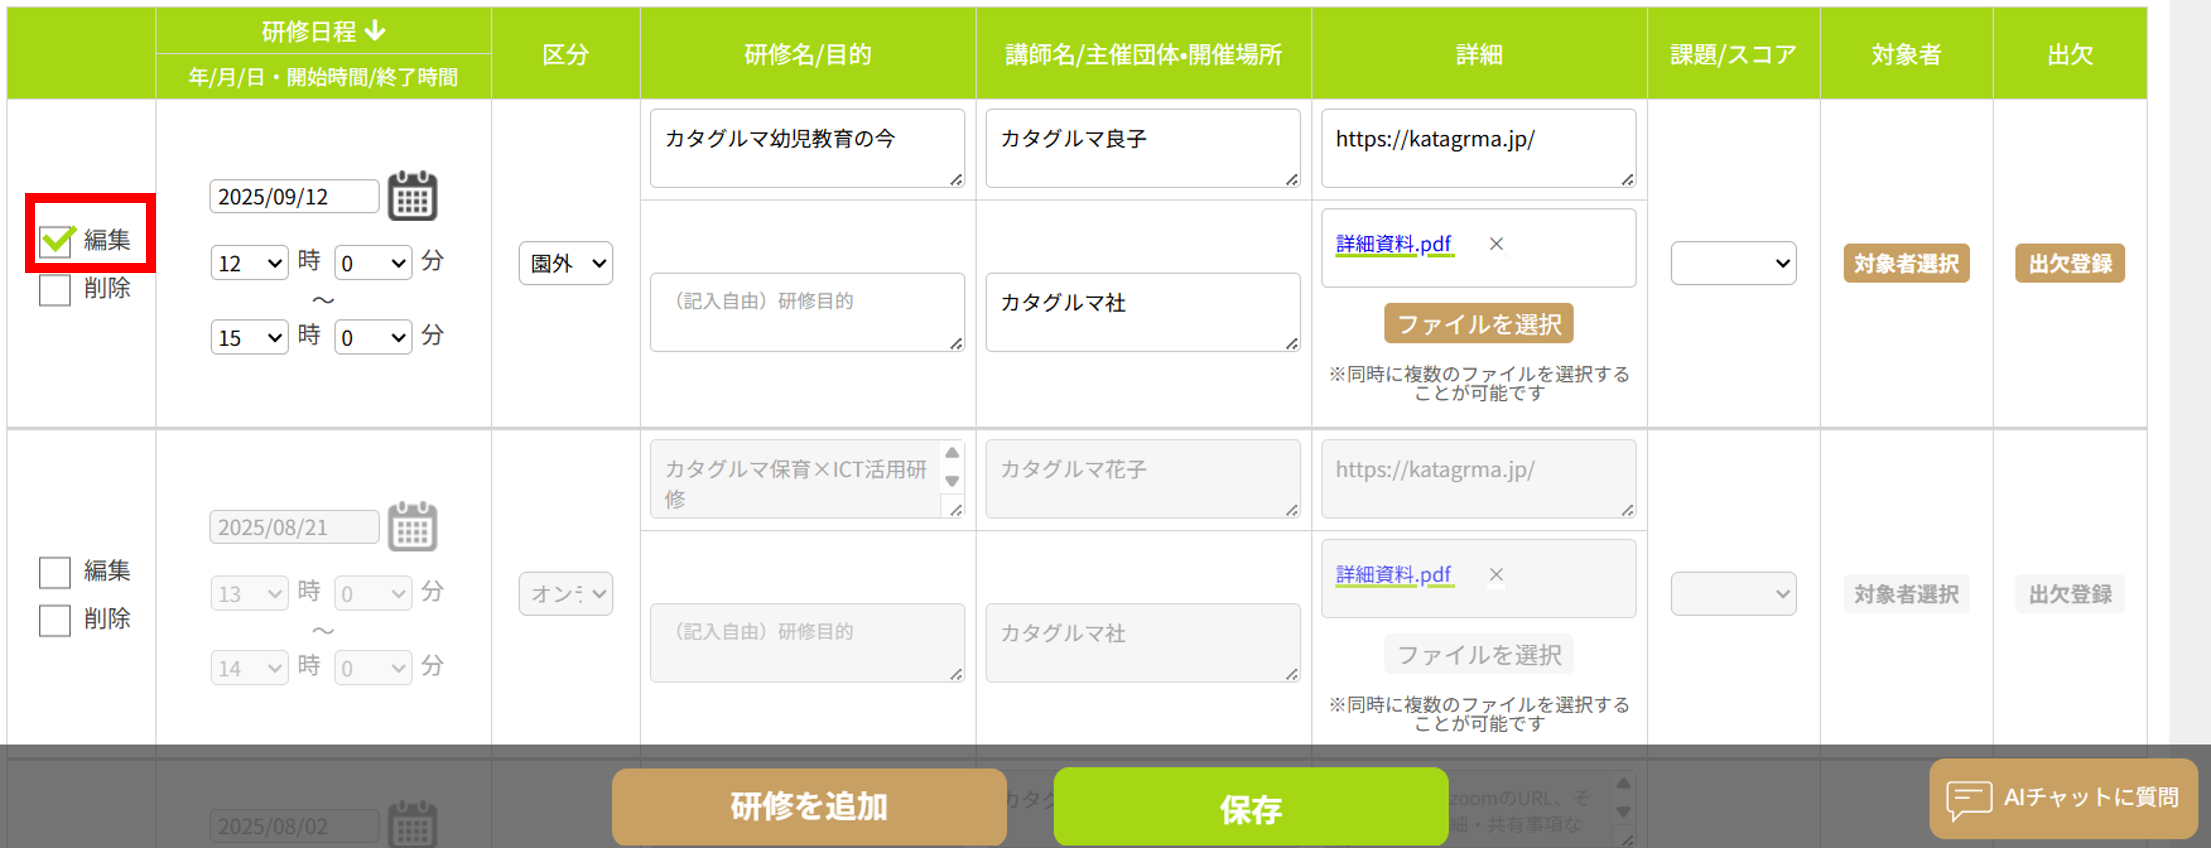
Task: Tick 削除 checkbox for 2025/08/21 training
Action: (55, 620)
